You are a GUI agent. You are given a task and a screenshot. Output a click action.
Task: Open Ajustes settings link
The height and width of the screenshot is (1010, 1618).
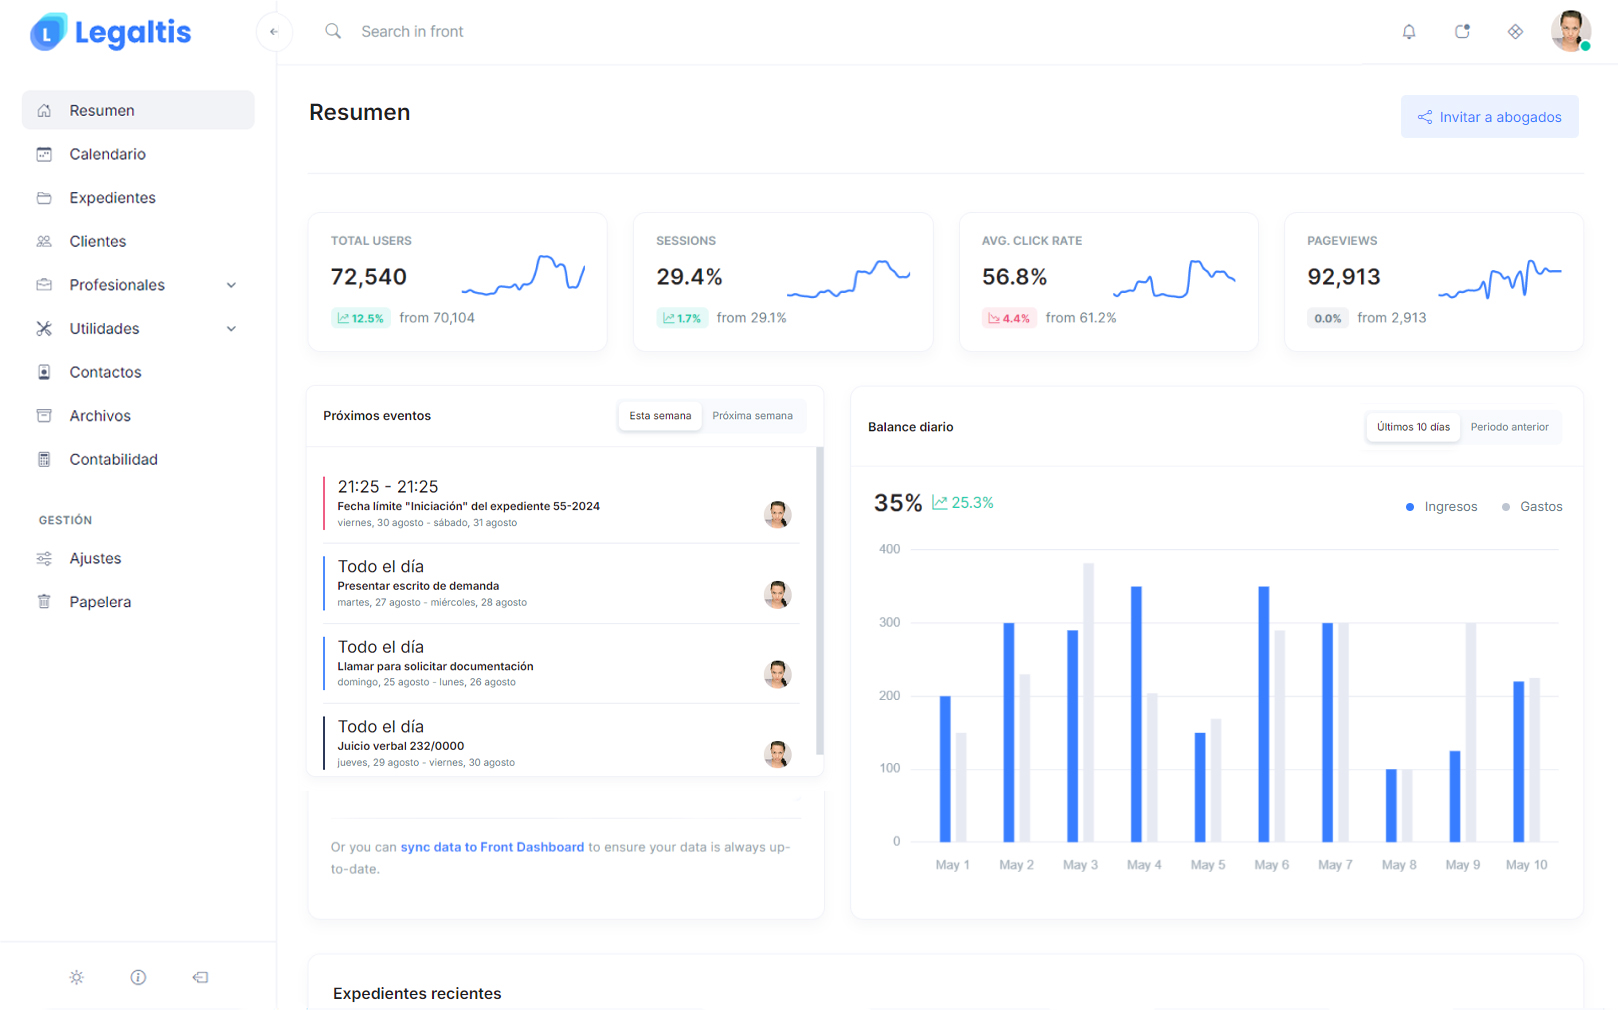pyautogui.click(x=138, y=558)
